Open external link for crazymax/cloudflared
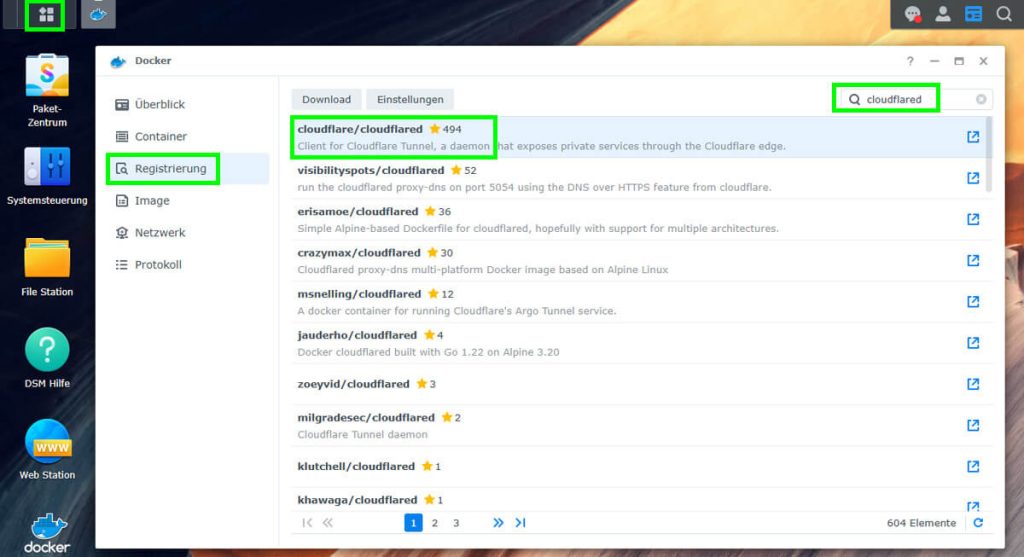 pyautogui.click(x=973, y=260)
